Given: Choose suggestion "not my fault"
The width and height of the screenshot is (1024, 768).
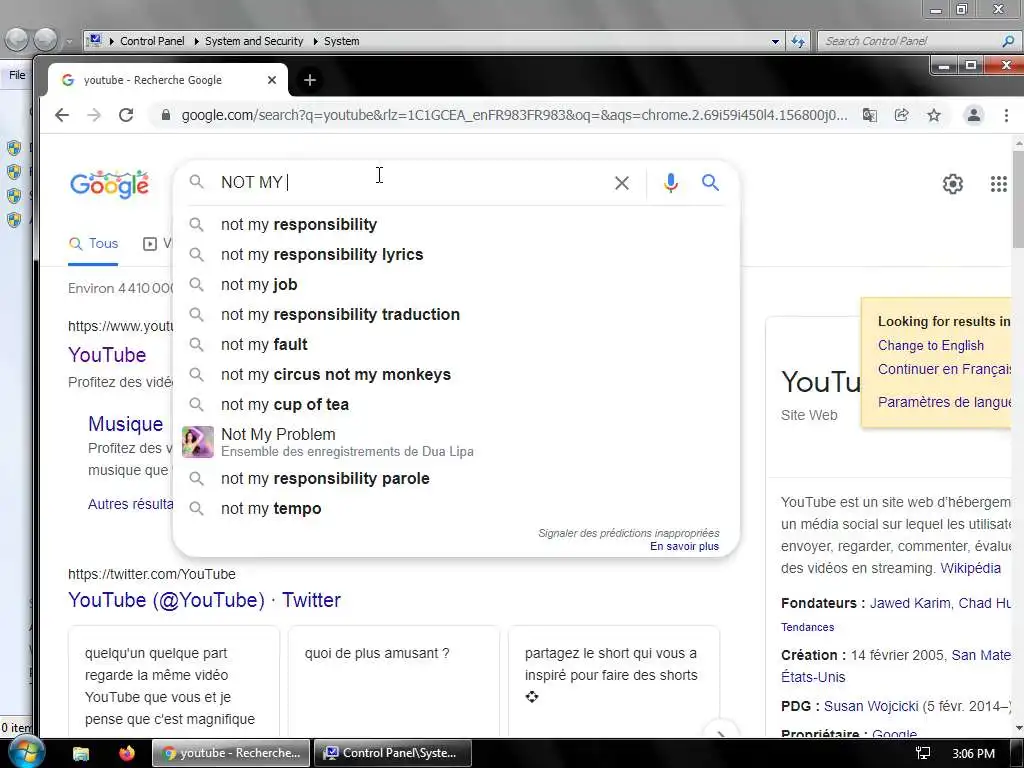Looking at the screenshot, I should coord(456,345).
